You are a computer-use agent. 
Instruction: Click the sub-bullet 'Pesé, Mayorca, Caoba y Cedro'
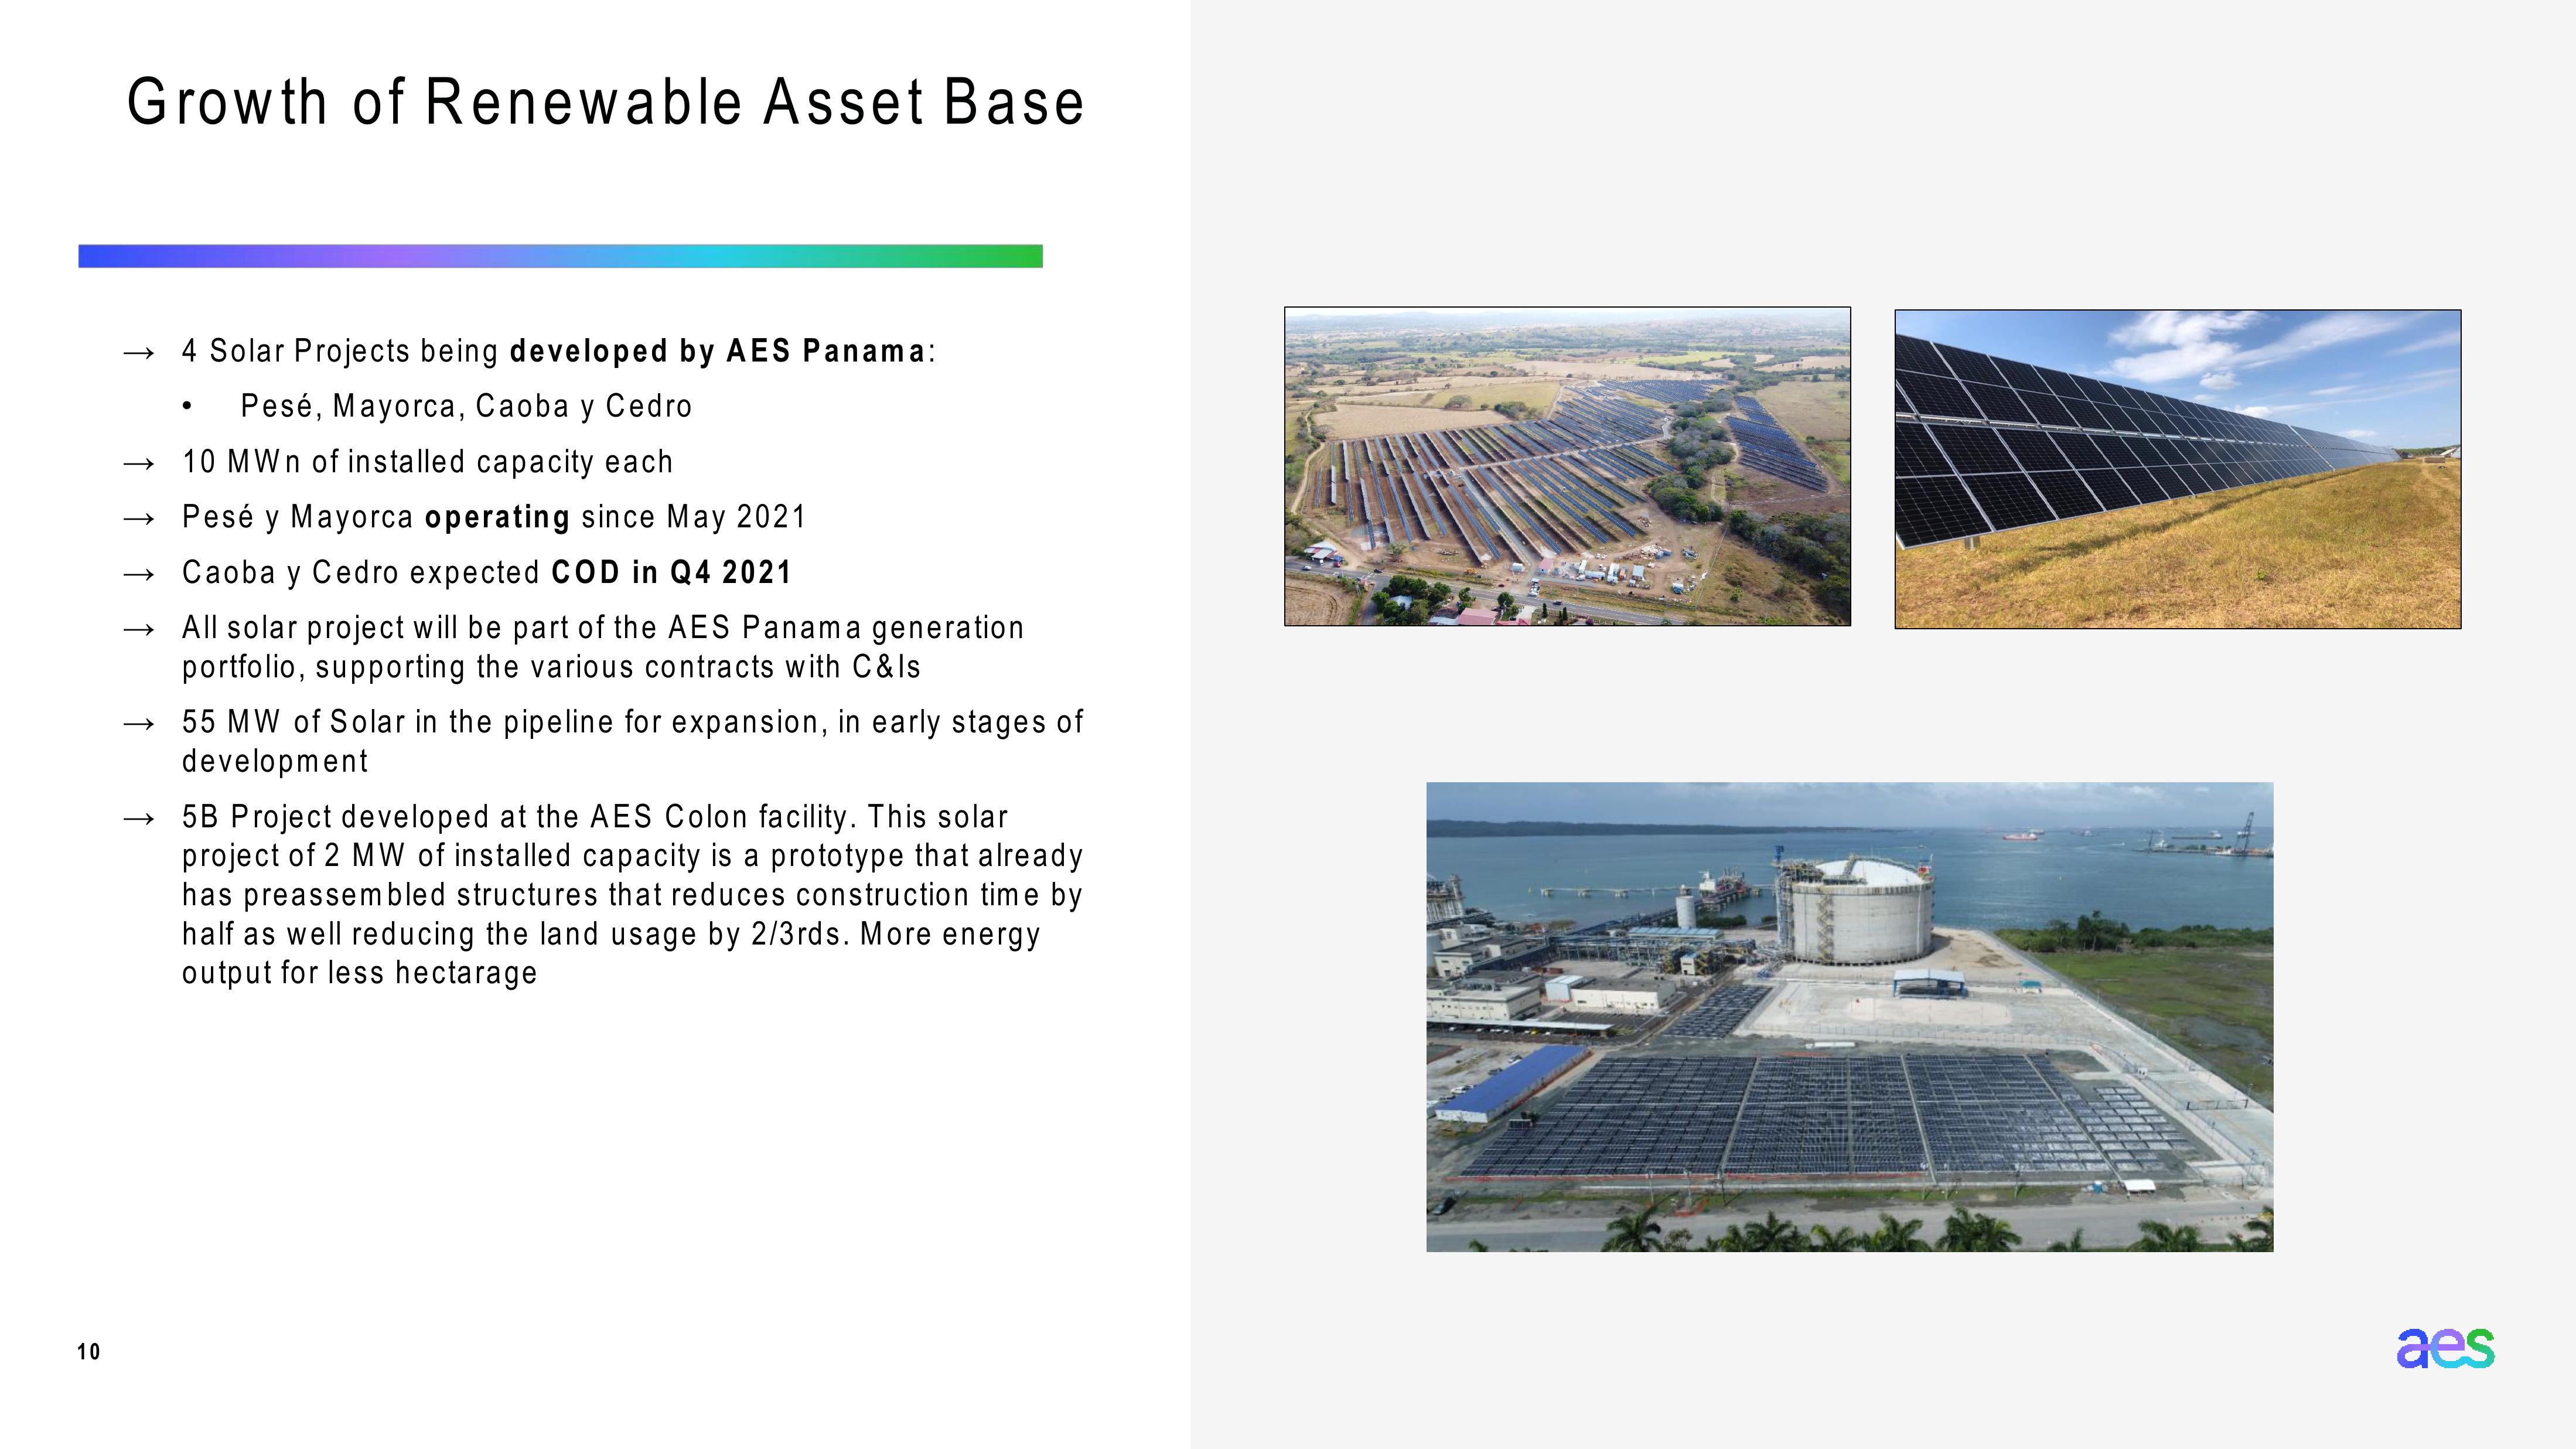pos(466,406)
